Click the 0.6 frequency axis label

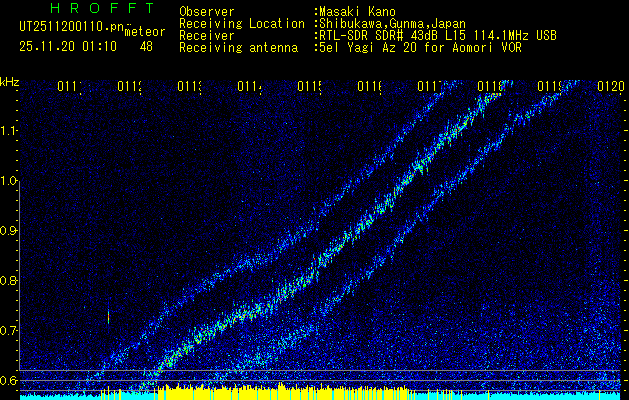pyautogui.click(x=8, y=380)
